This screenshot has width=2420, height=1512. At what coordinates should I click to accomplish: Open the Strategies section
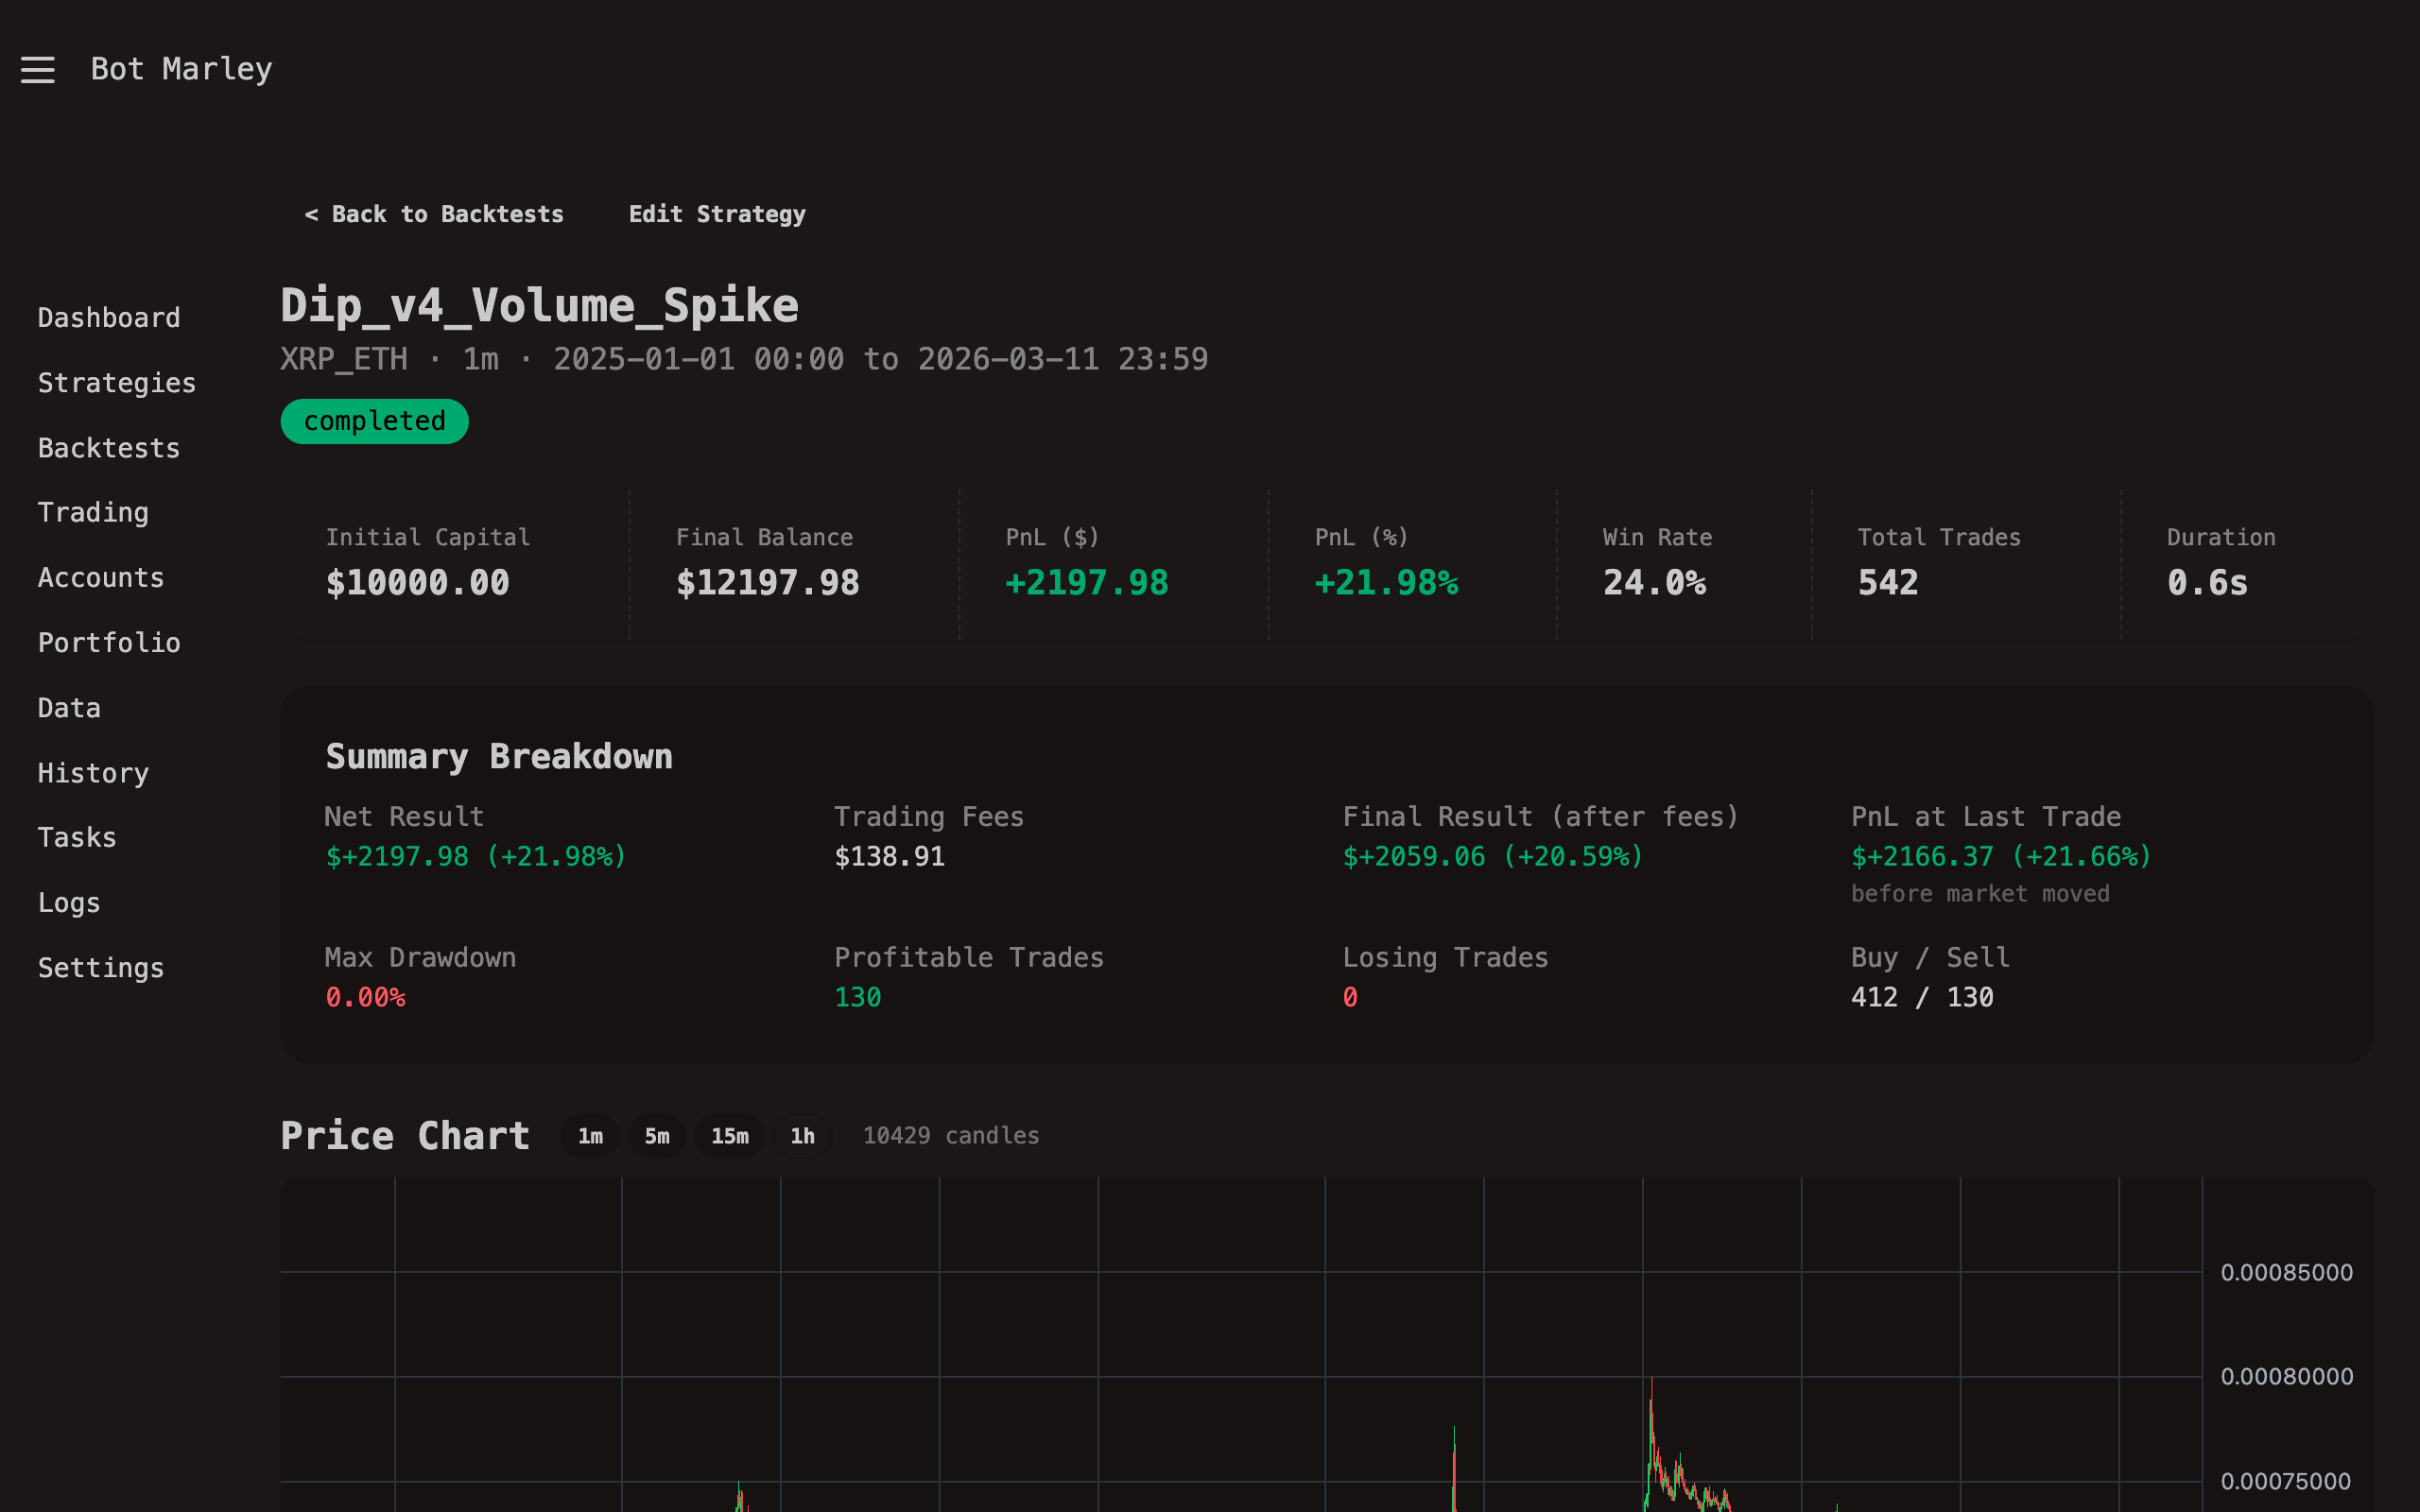point(117,382)
